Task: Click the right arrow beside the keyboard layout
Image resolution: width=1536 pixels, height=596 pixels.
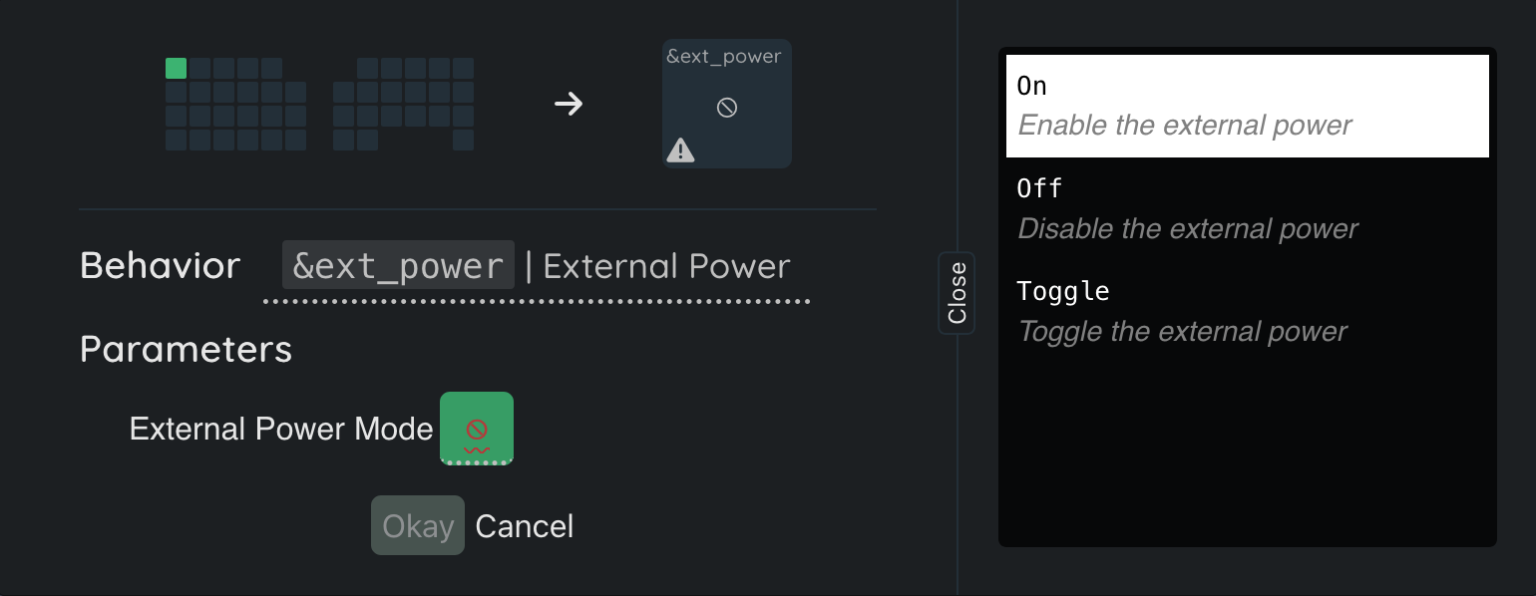Action: coord(568,104)
